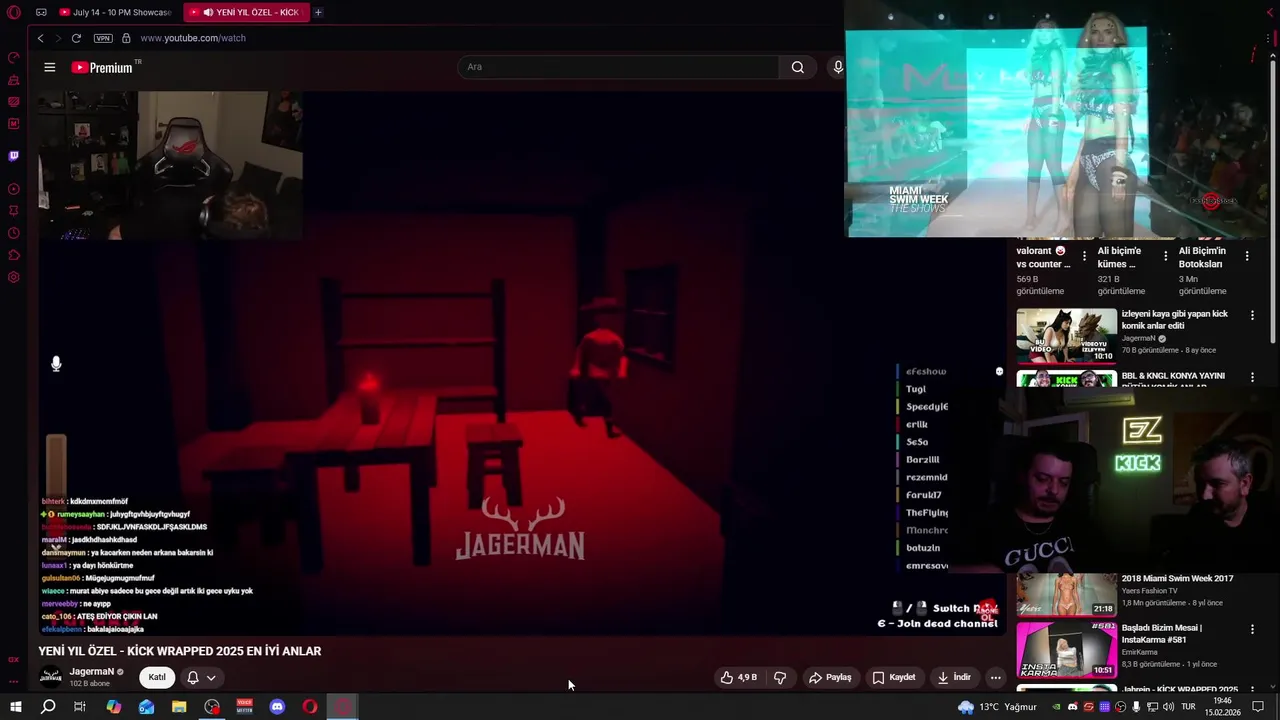Open the Opera GX menu logo
The height and width of the screenshot is (720, 1280).
click(14, 12)
